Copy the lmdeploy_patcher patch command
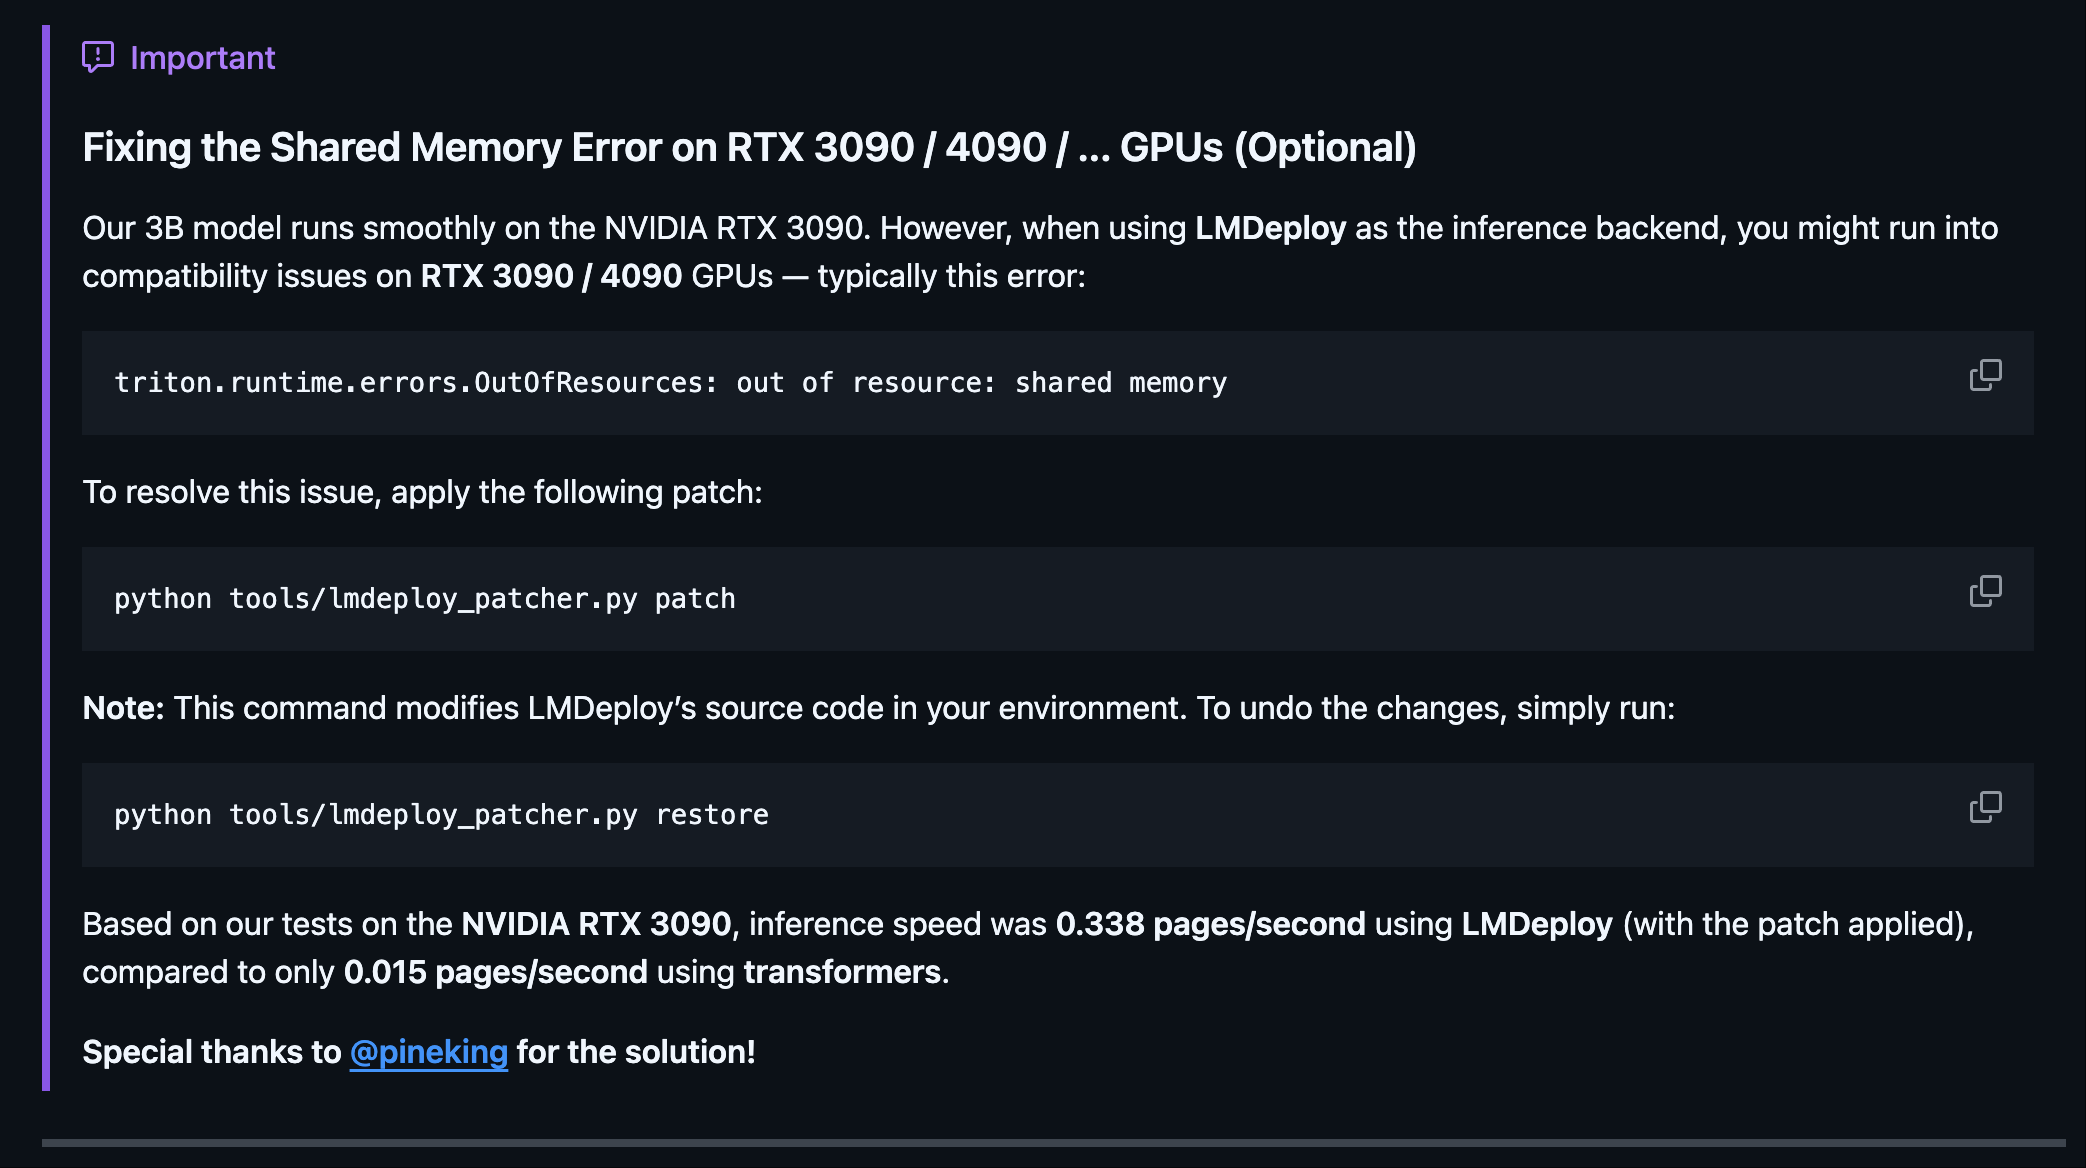 tap(1985, 592)
